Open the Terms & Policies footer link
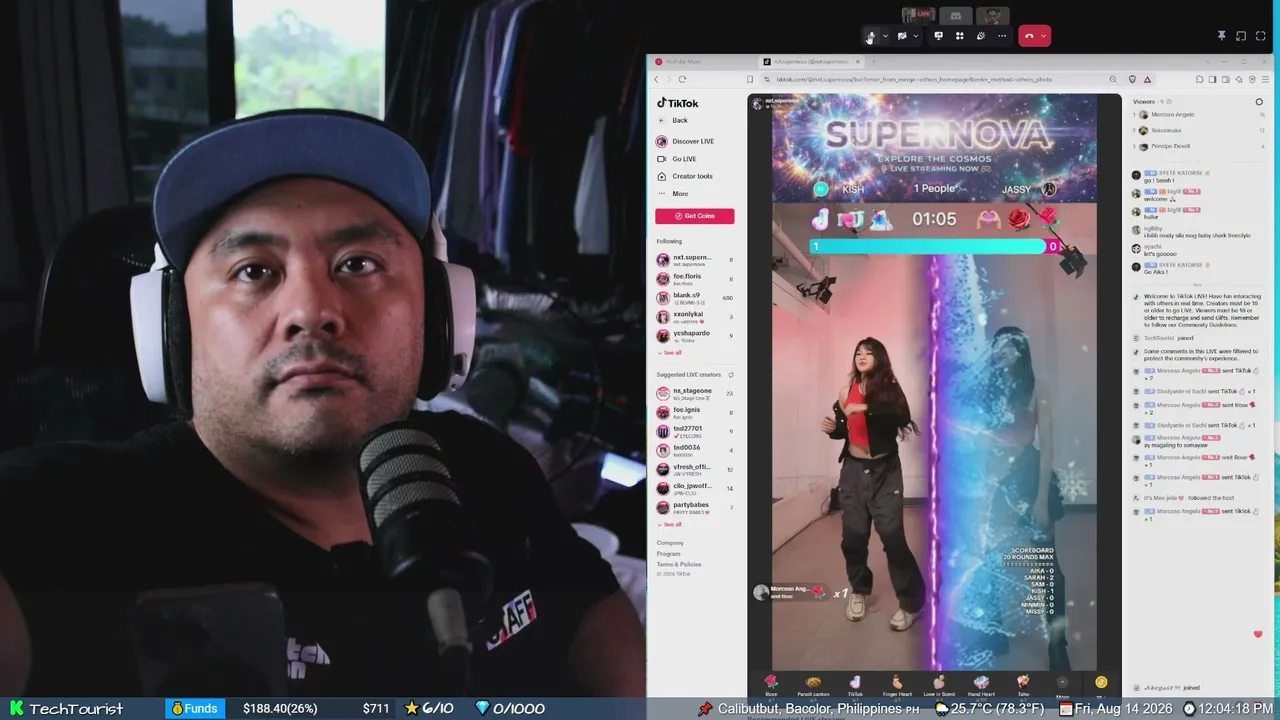1280x720 pixels. pyautogui.click(x=679, y=564)
